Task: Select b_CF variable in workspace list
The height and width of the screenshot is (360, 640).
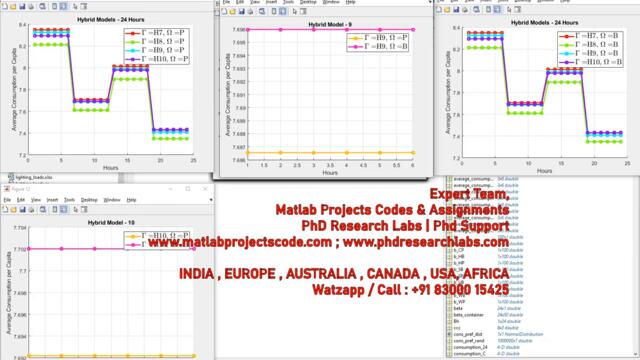Action: tap(459, 250)
